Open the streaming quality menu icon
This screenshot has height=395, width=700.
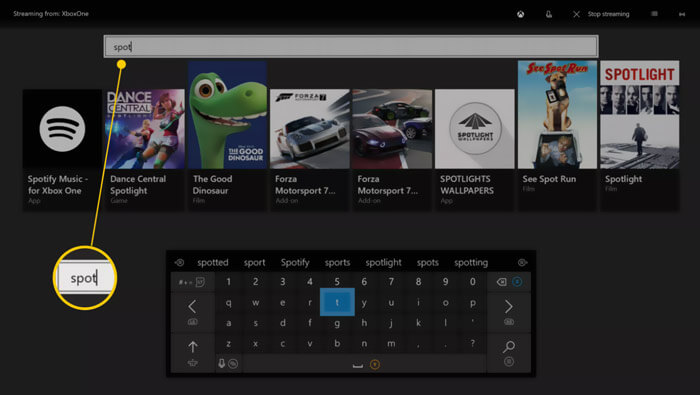(654, 14)
